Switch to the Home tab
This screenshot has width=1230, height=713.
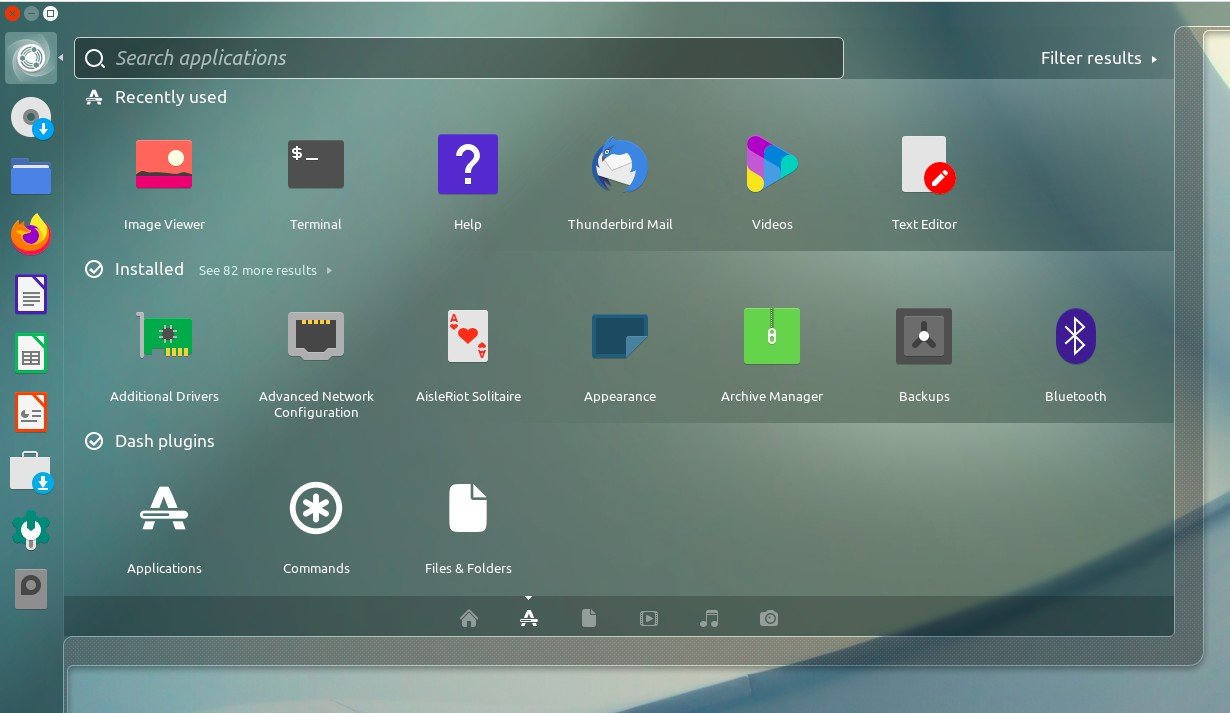pyautogui.click(x=468, y=618)
